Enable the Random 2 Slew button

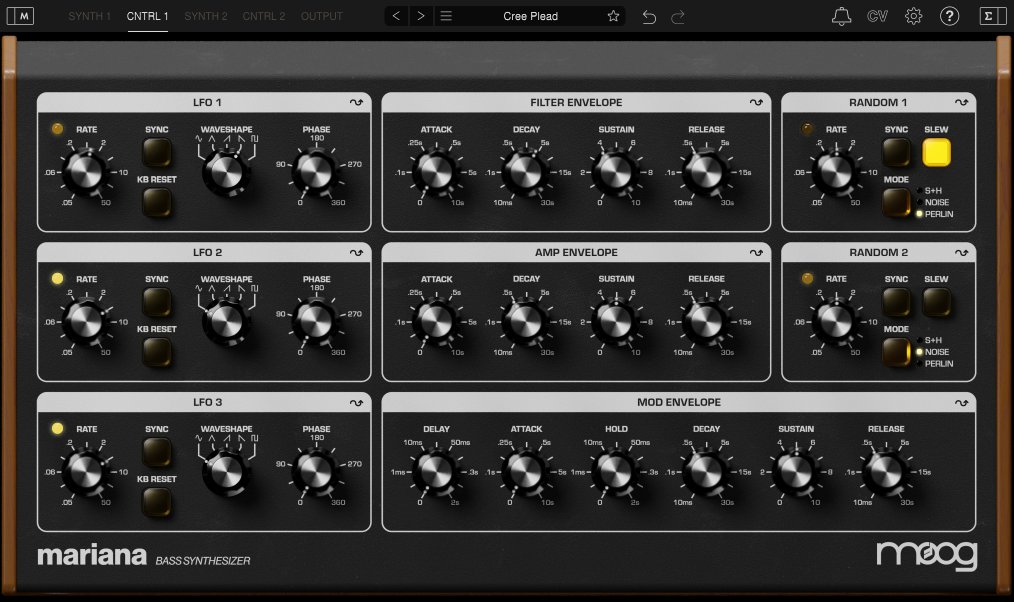tap(936, 302)
